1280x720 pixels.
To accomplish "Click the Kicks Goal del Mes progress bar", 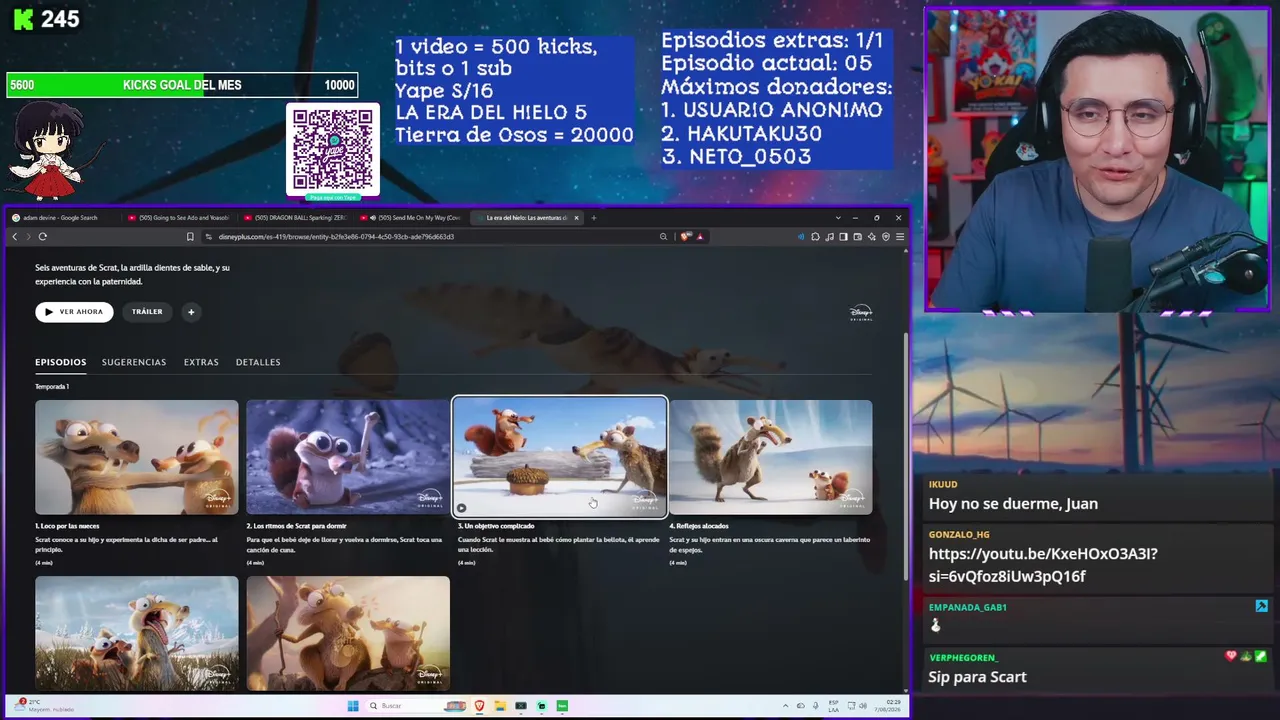I will pos(181,85).
